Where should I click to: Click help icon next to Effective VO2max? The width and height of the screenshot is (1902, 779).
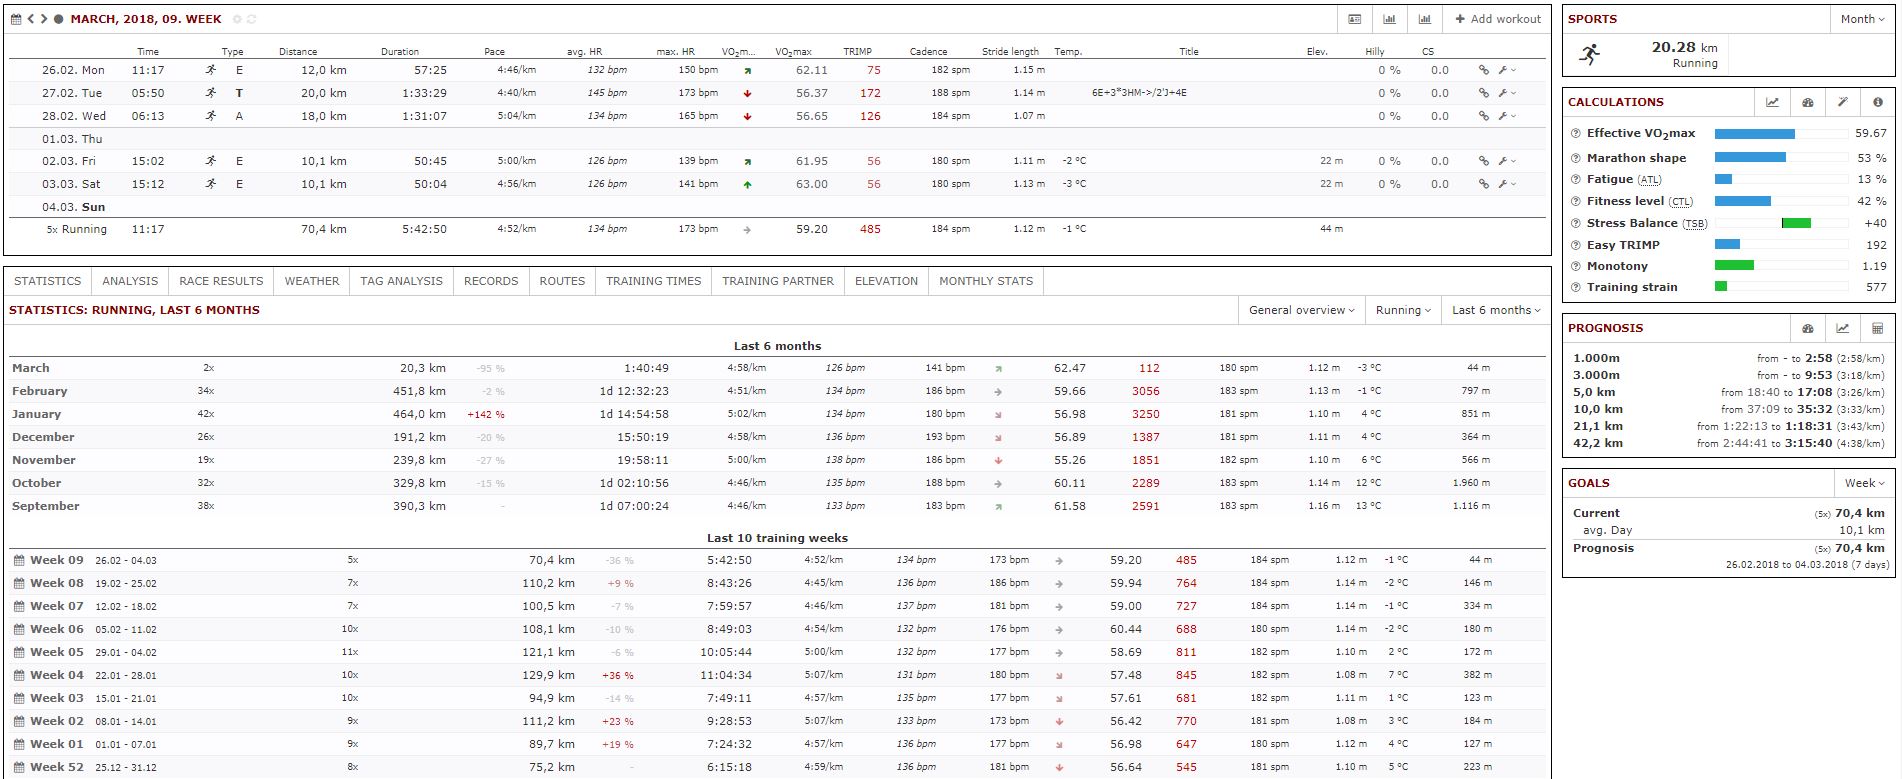[1576, 133]
